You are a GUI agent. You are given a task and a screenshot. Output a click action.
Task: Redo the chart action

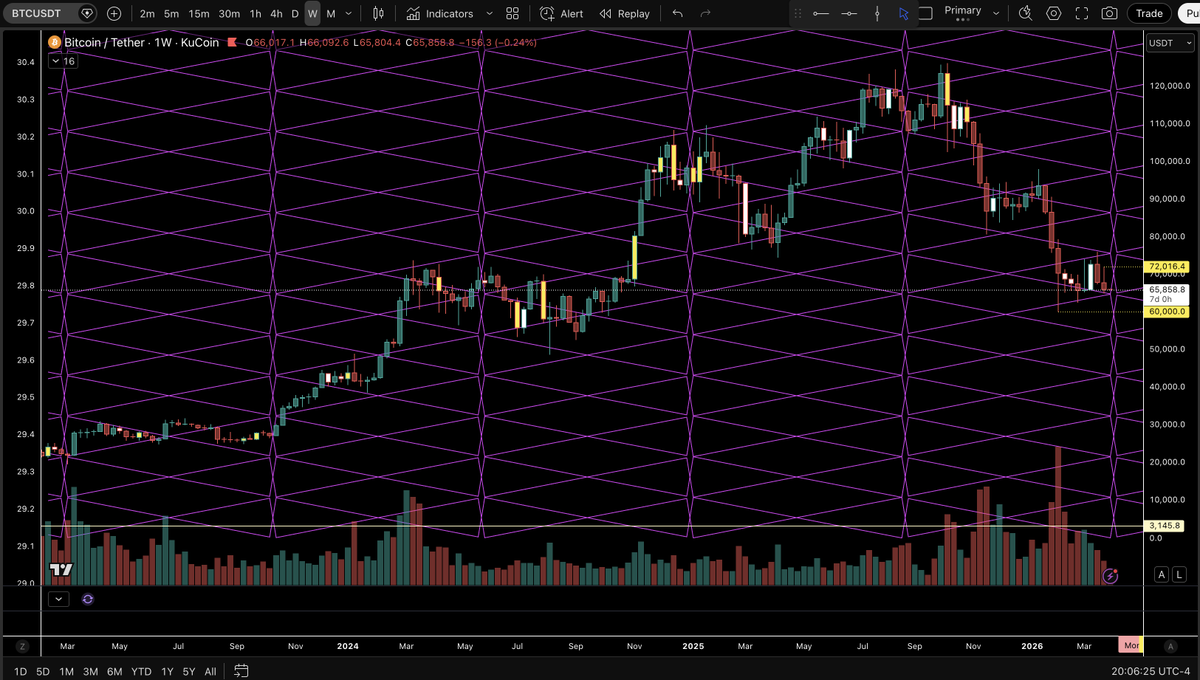pyautogui.click(x=706, y=14)
